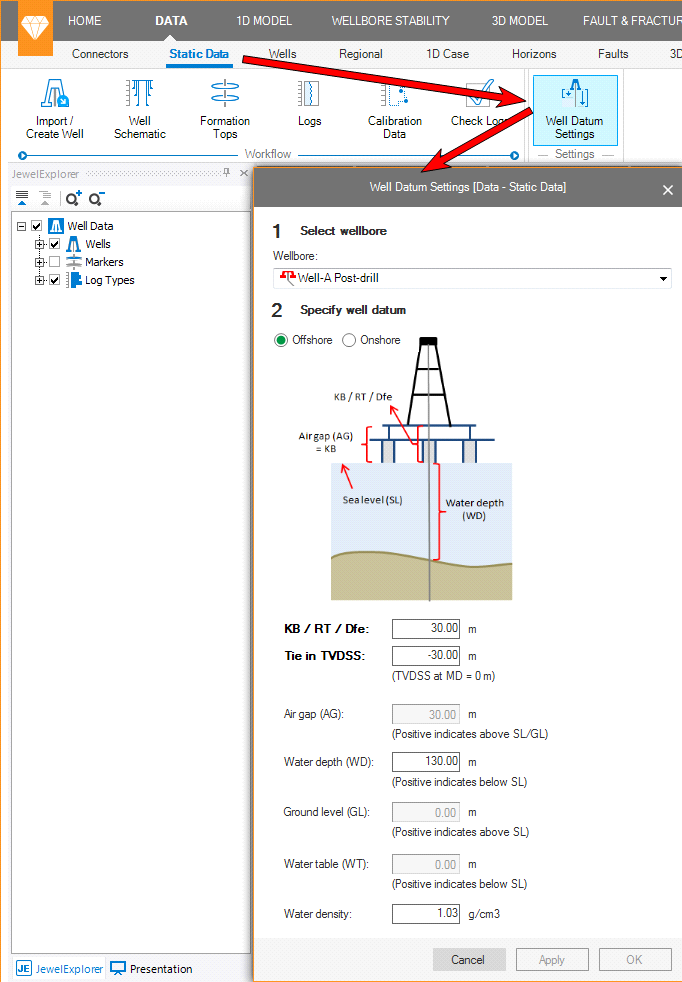Click Well Datum Settings in ribbon
This screenshot has width=682, height=982.
[x=574, y=108]
